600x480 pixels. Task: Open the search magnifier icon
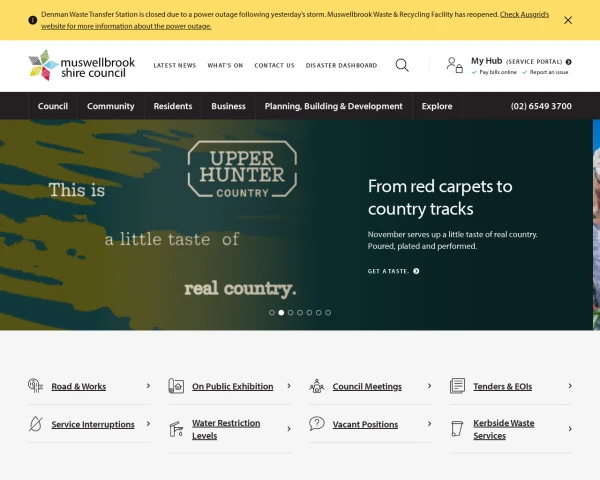(402, 65)
